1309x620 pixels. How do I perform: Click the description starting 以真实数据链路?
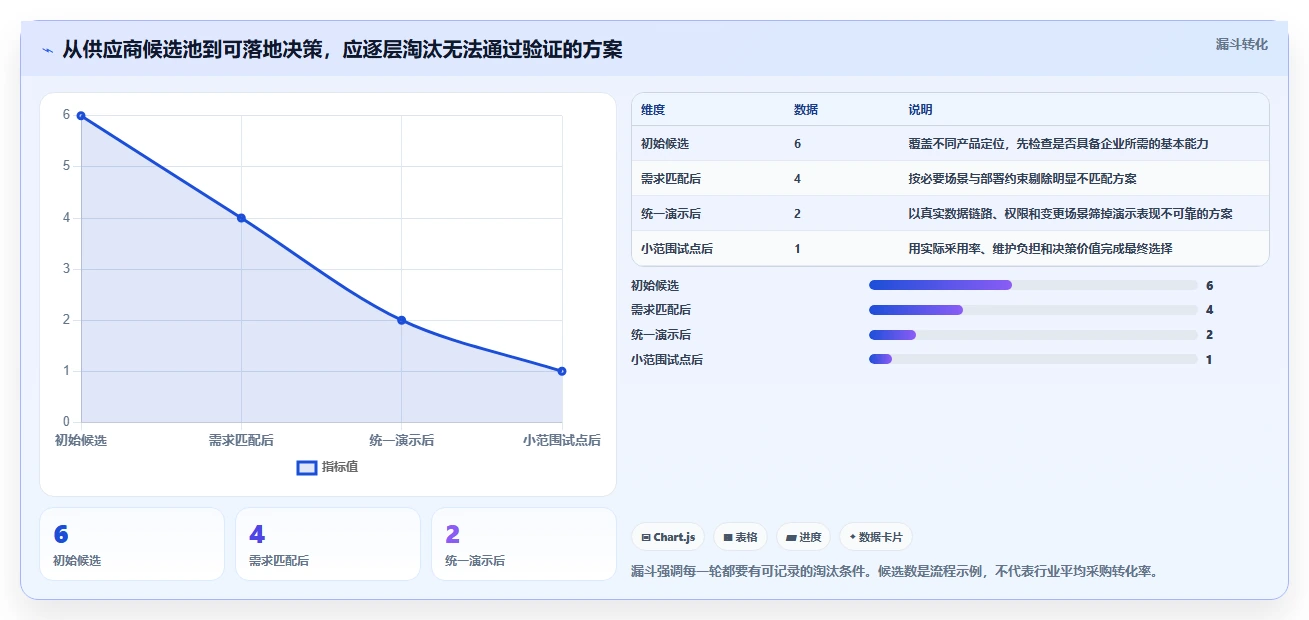[x=1070, y=214]
